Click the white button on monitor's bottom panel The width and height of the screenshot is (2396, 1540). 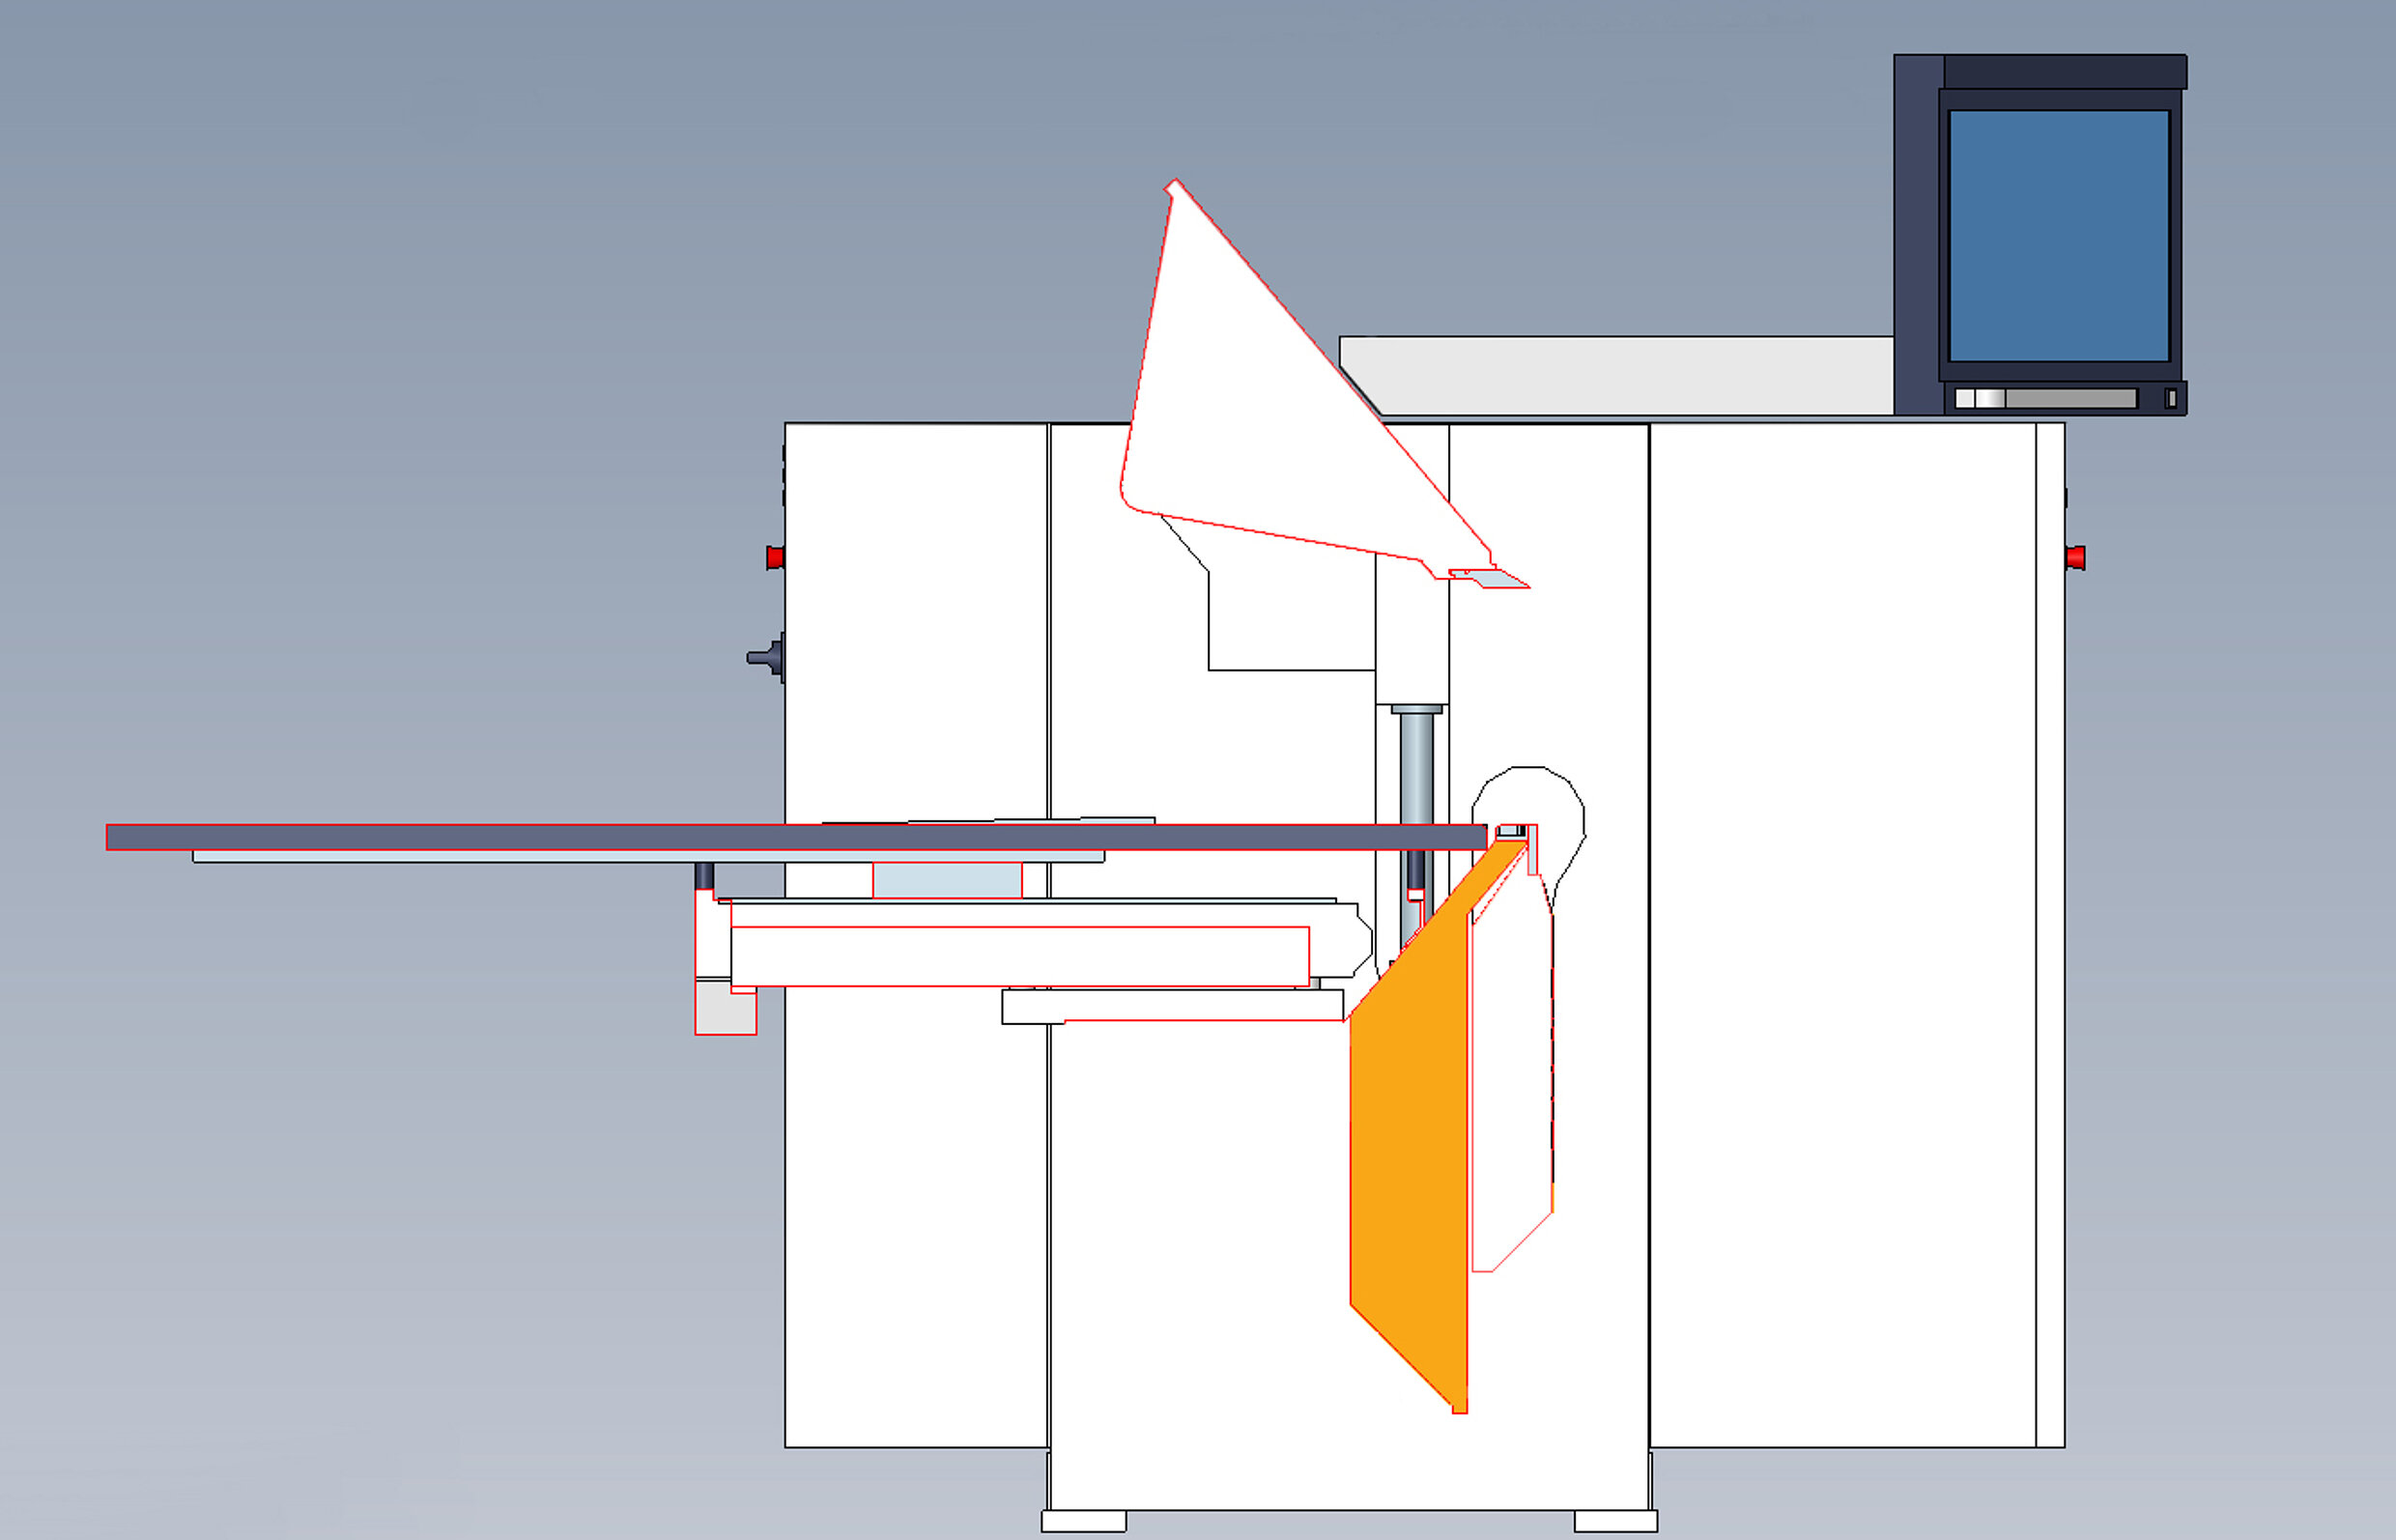click(x=1964, y=398)
